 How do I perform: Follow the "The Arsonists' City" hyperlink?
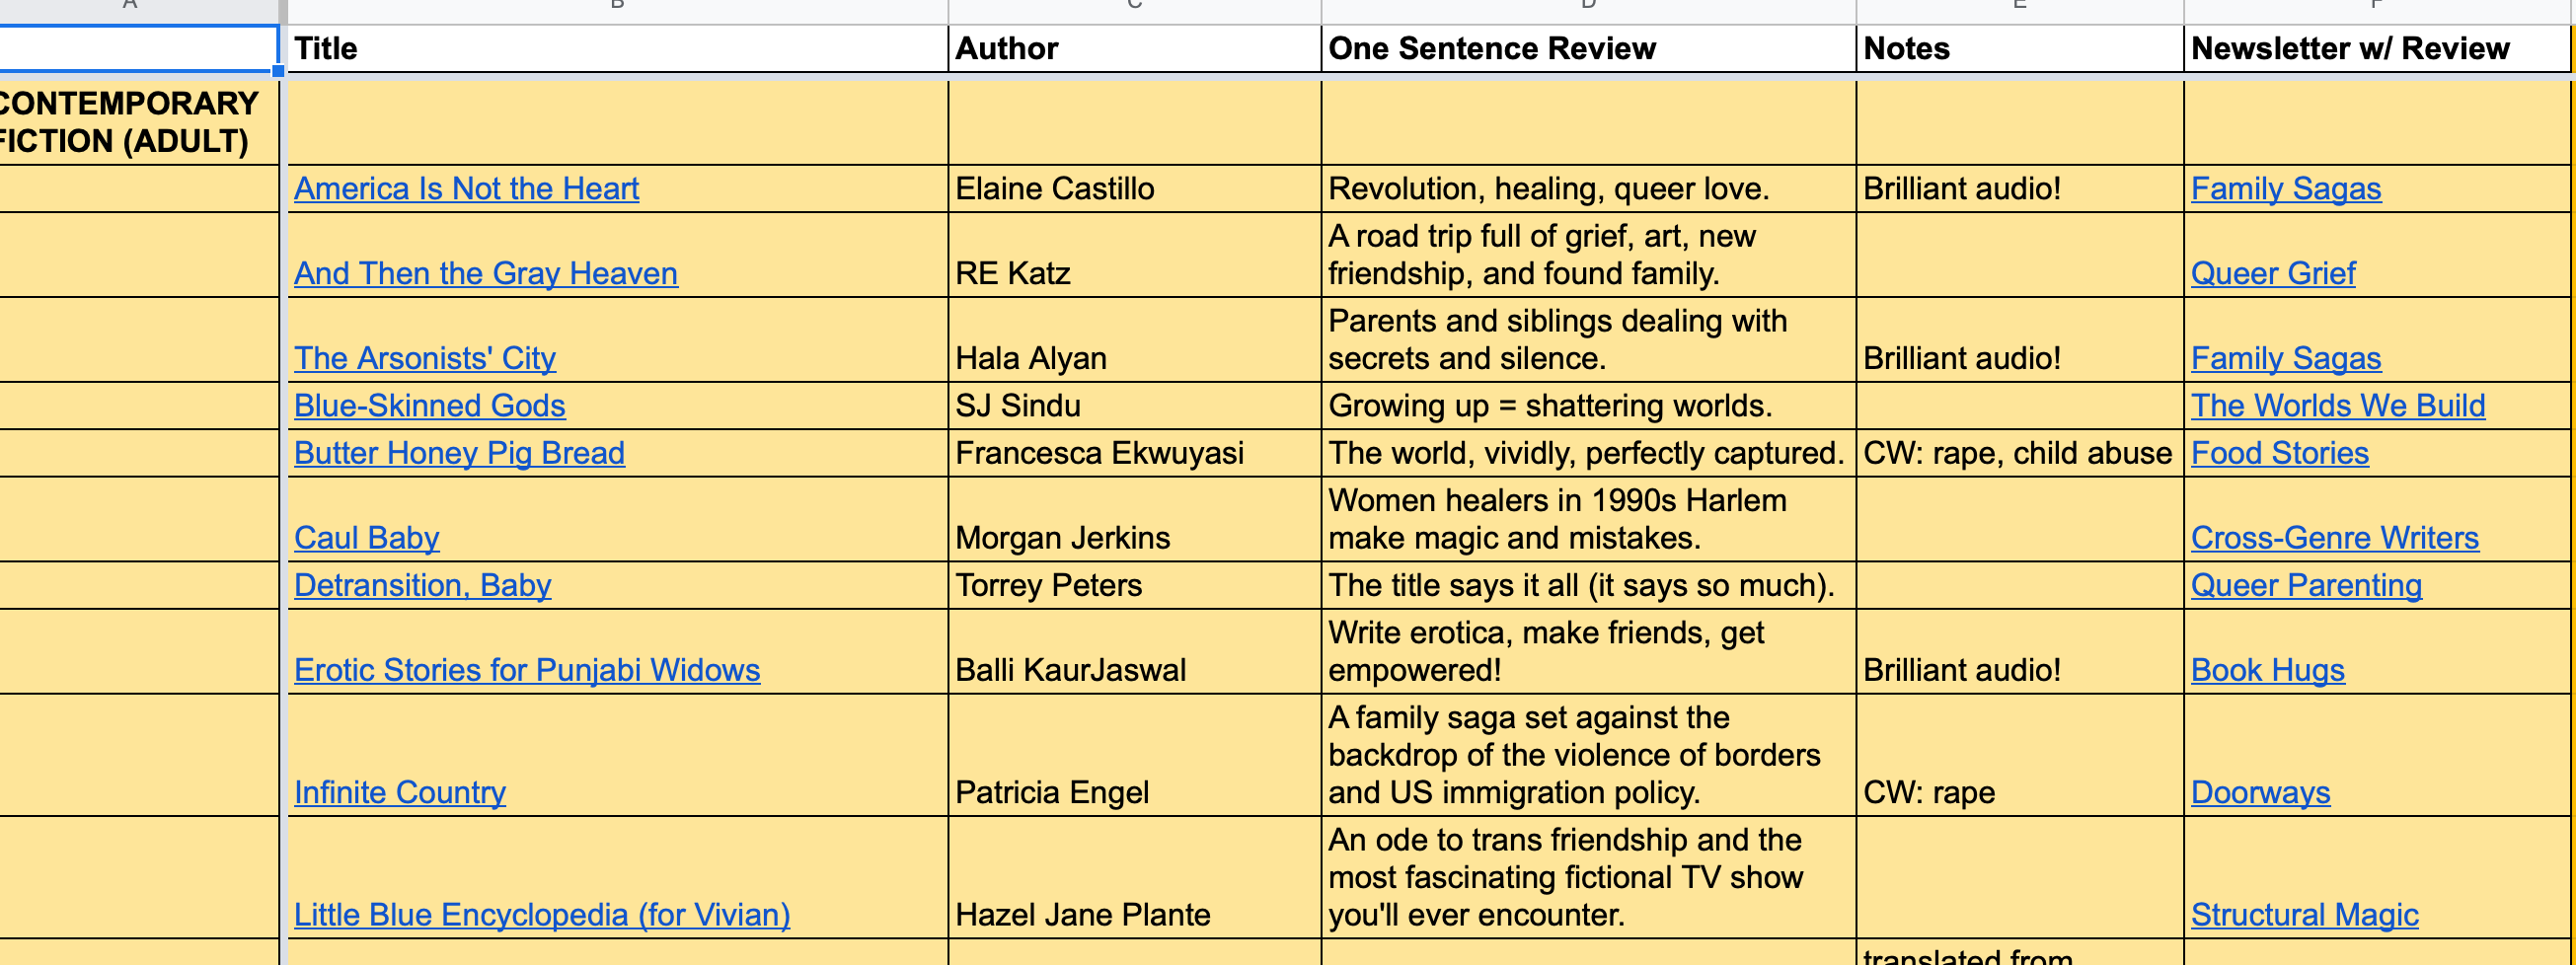[424, 357]
